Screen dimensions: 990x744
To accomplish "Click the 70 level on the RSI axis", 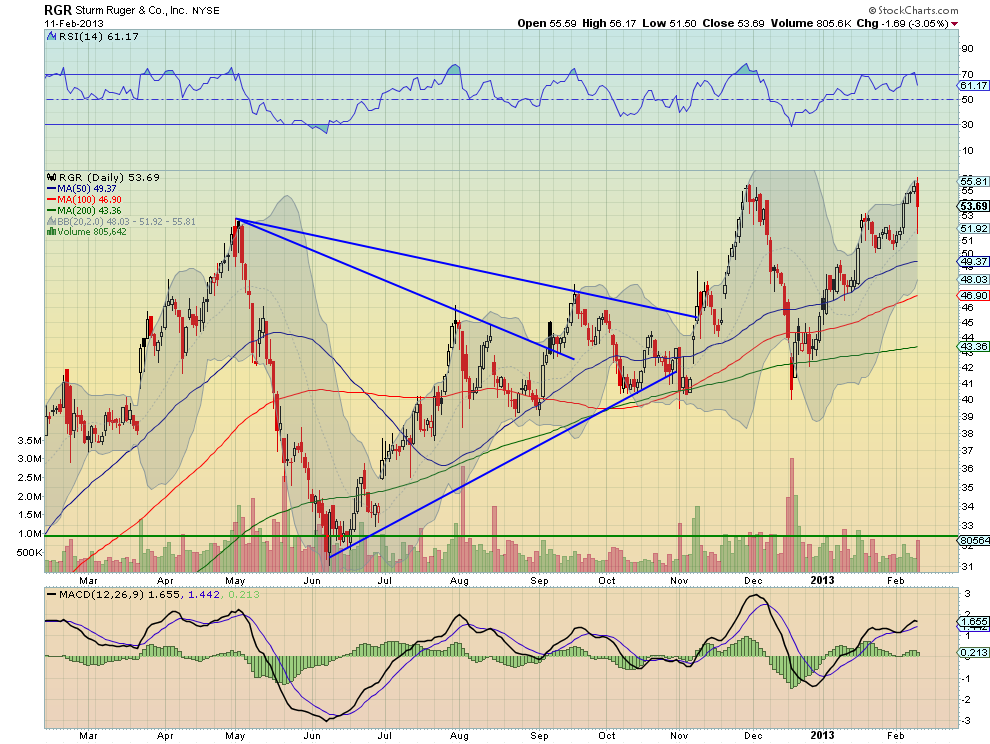I will pos(967,75).
